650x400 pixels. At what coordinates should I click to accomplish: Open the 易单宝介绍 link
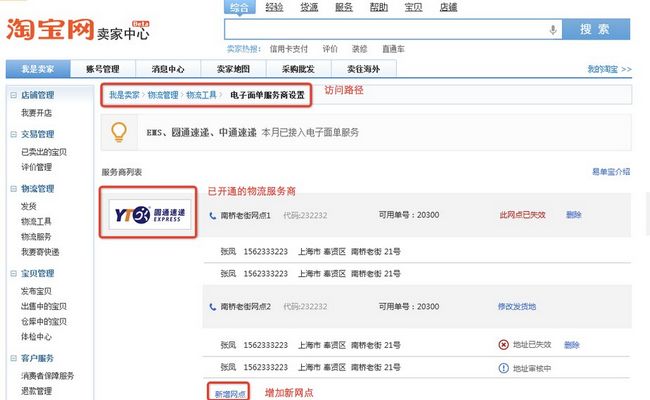coord(611,172)
